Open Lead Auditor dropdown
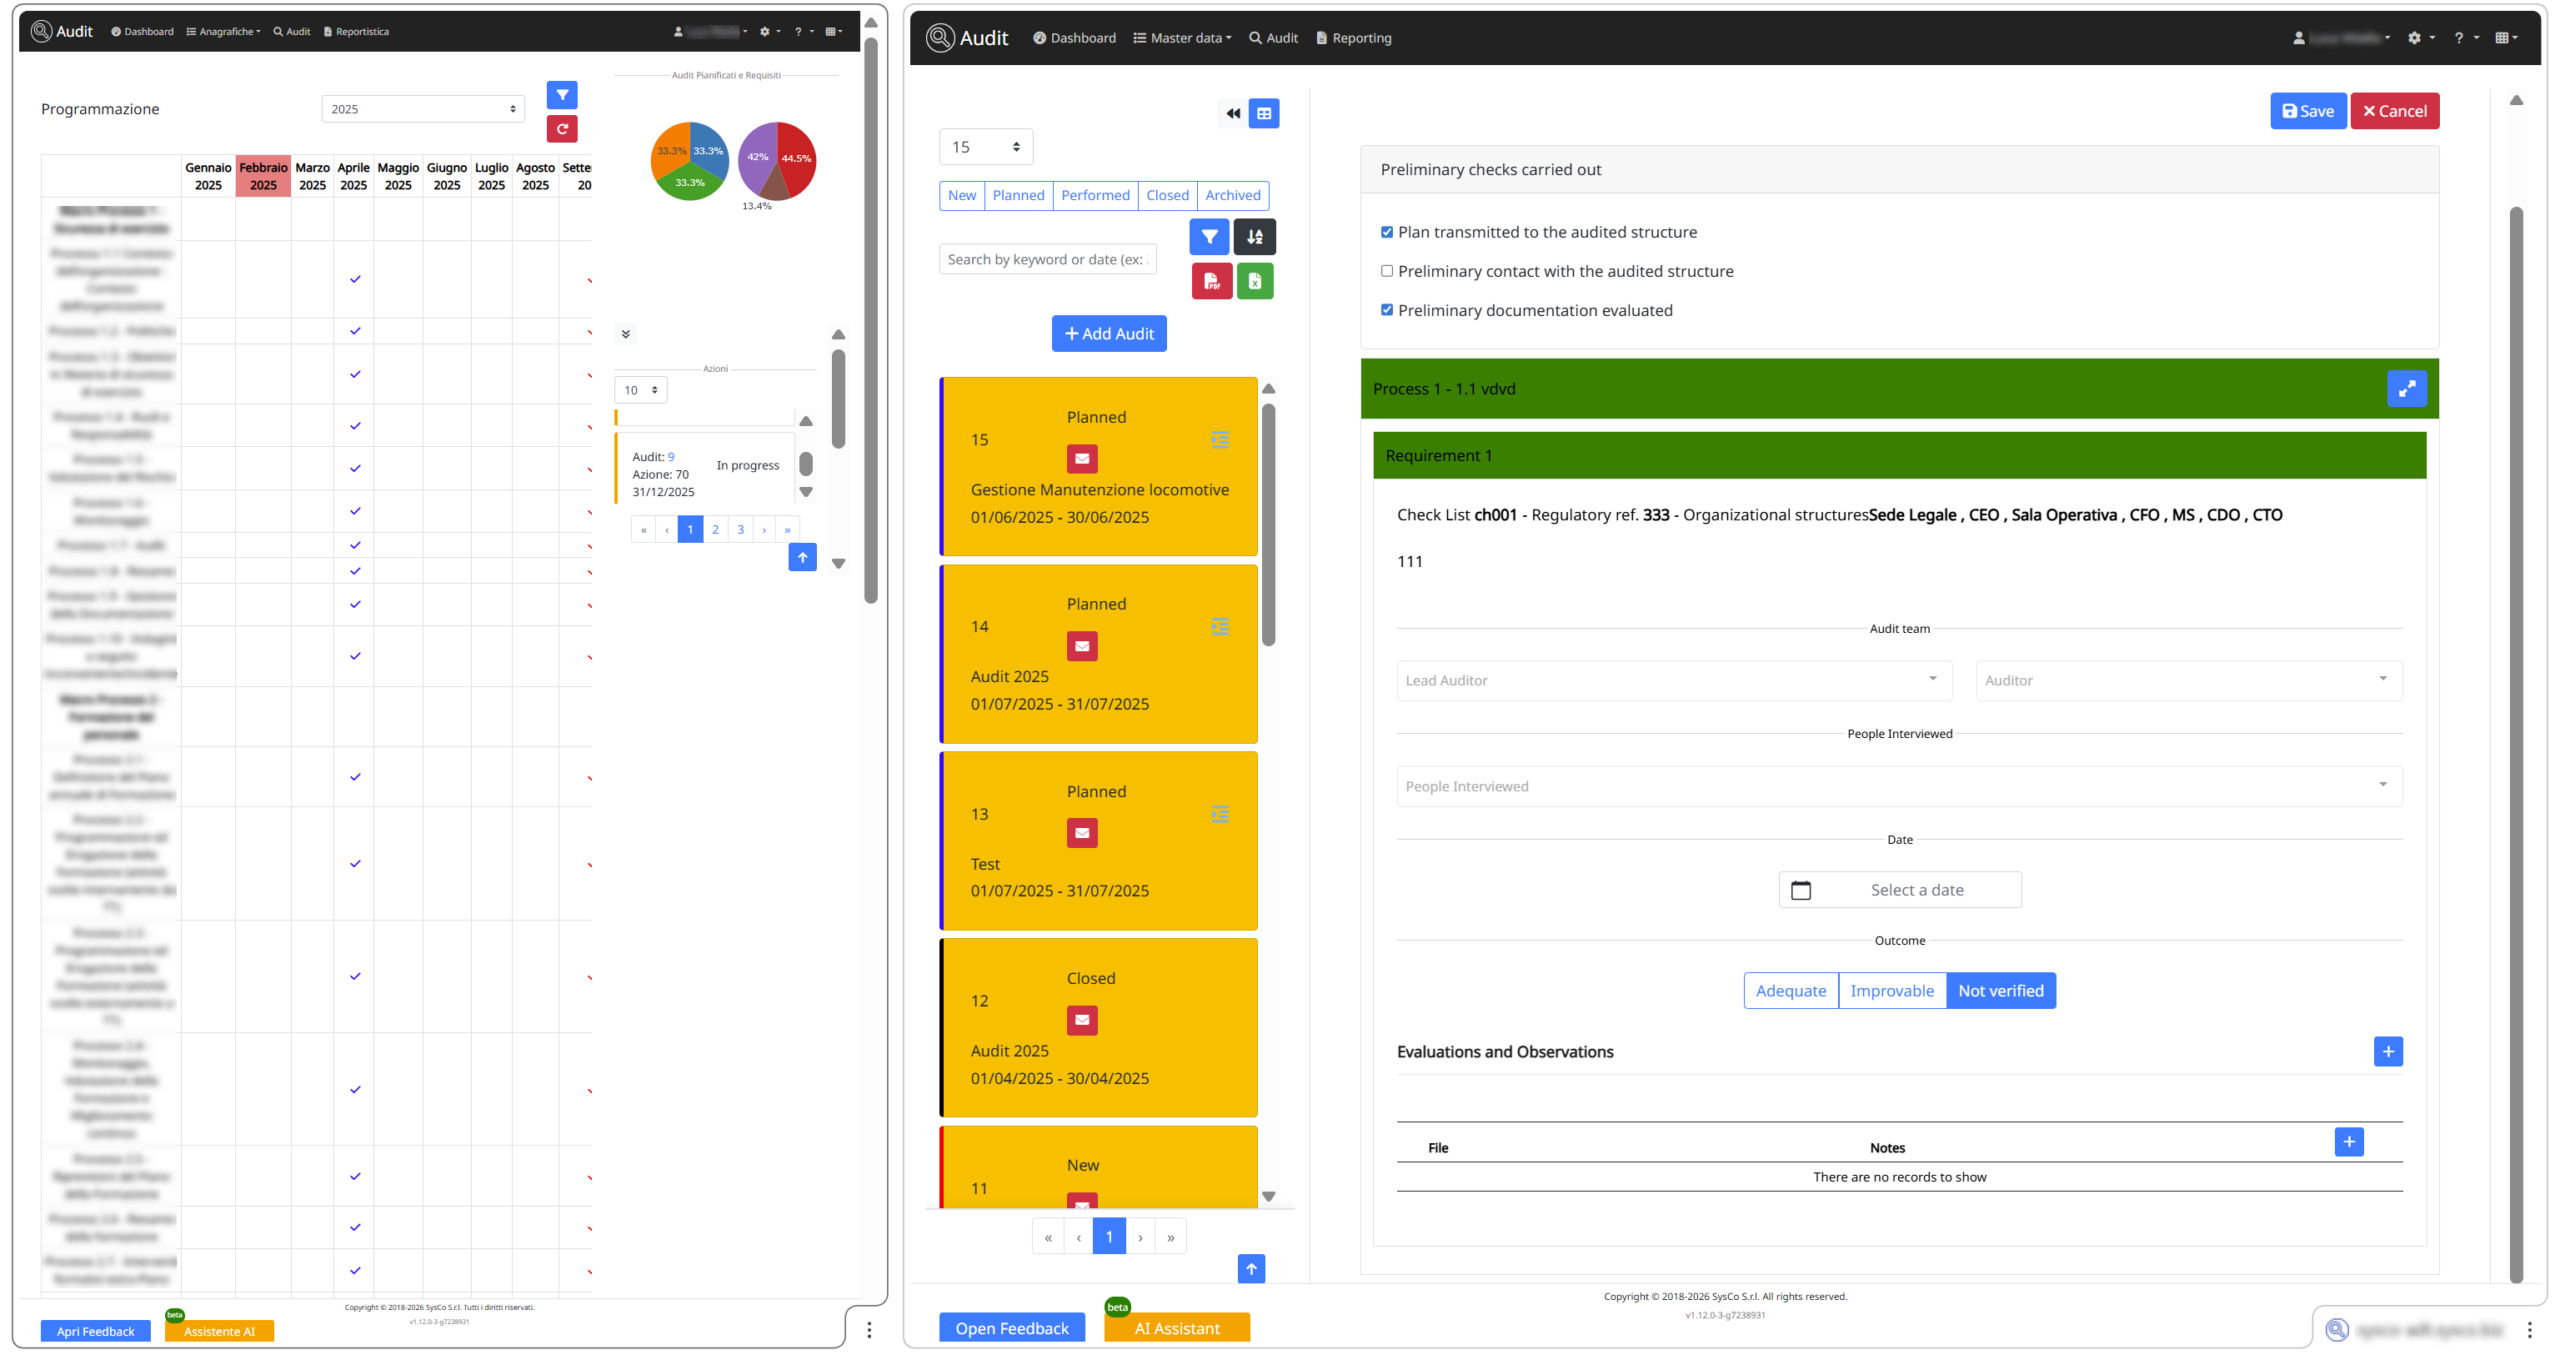This screenshot has width=2560, height=1355. [x=1674, y=681]
